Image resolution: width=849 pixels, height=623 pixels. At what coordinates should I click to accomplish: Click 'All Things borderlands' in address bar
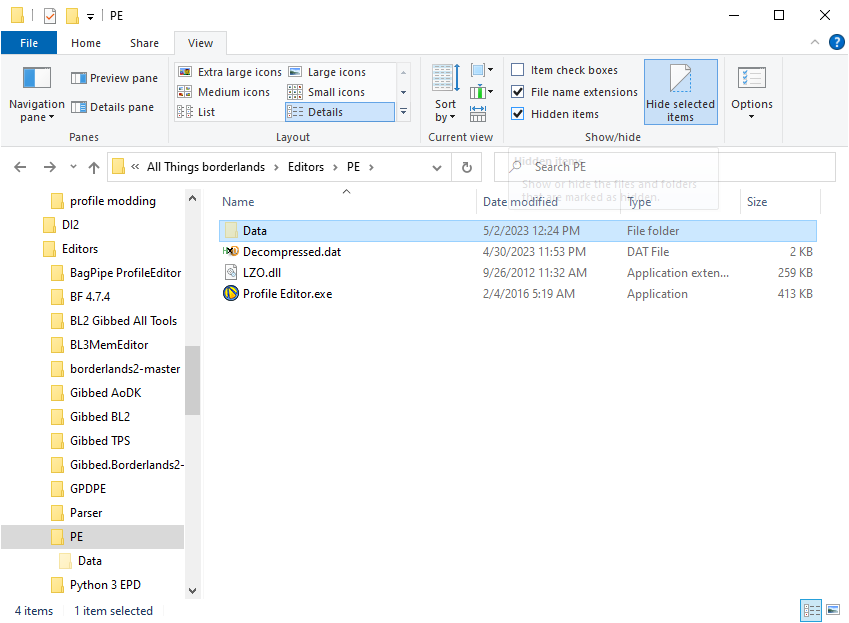tap(206, 167)
